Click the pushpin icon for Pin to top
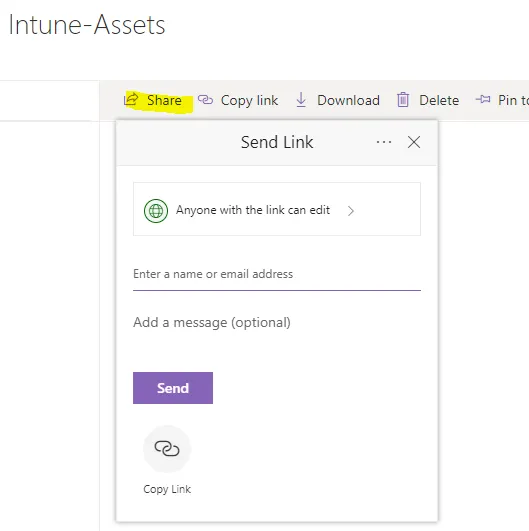Viewport: 529px width, 531px height. 483,99
